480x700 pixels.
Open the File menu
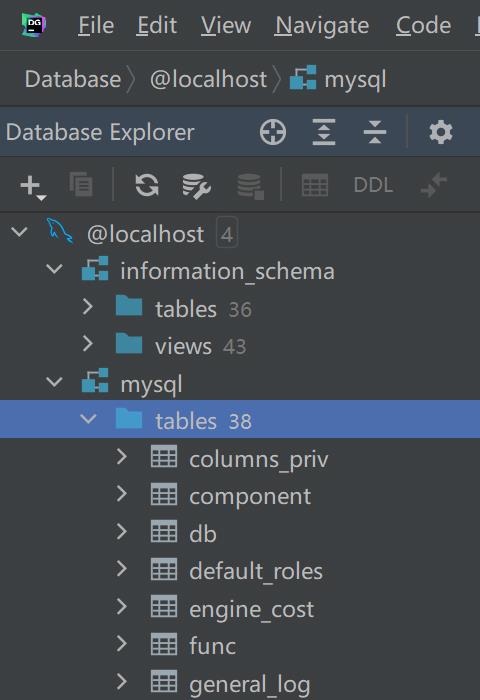96,25
